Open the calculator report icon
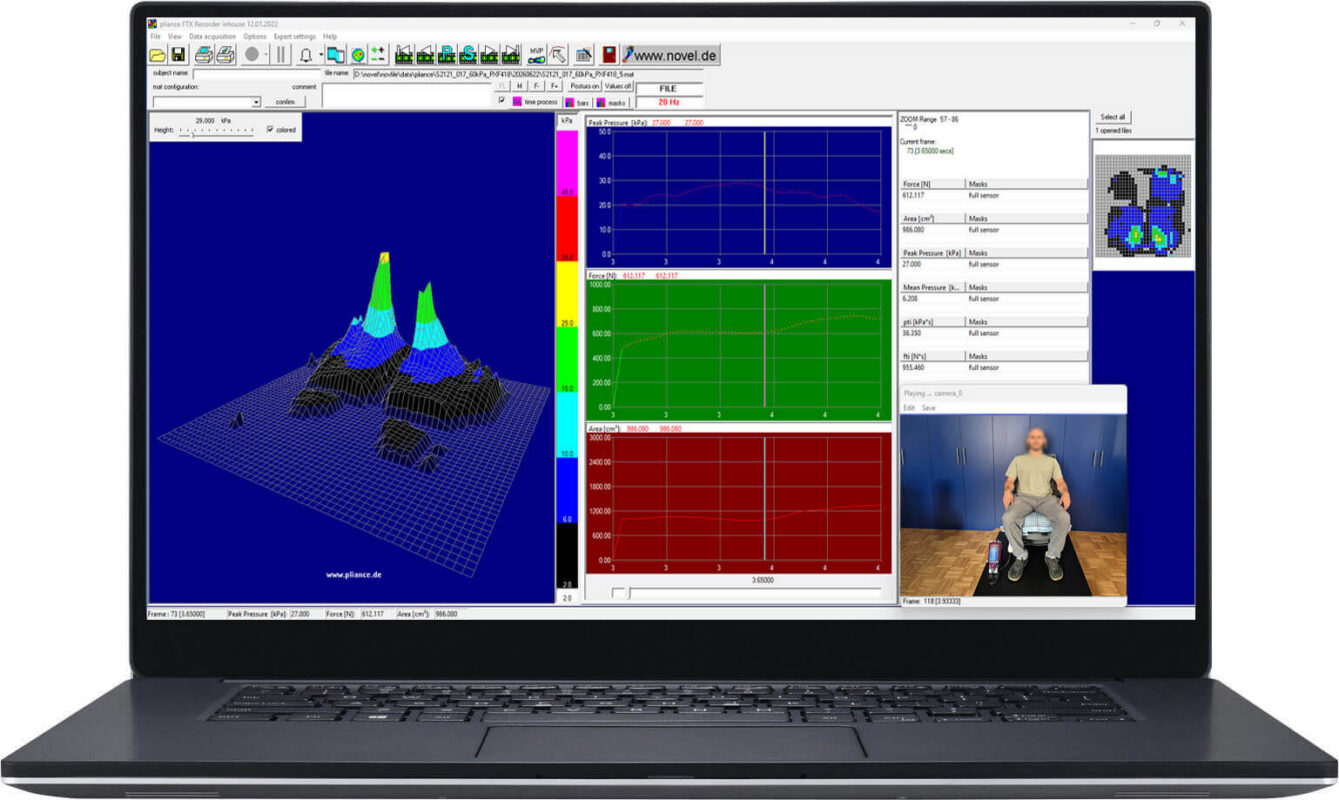 (x=585, y=55)
